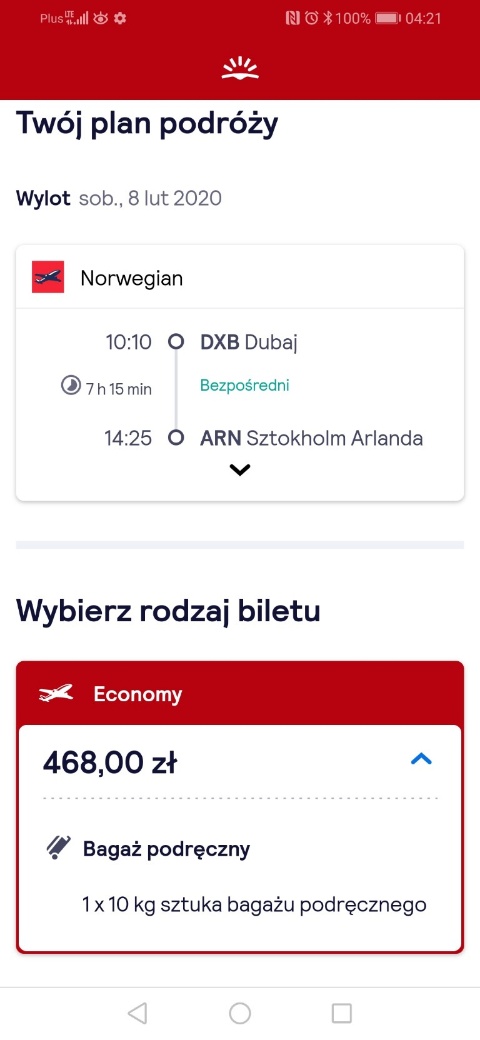The height and width of the screenshot is (1040, 480).
Task: Tap the Bluetooth icon in status bar
Action: click(328, 19)
